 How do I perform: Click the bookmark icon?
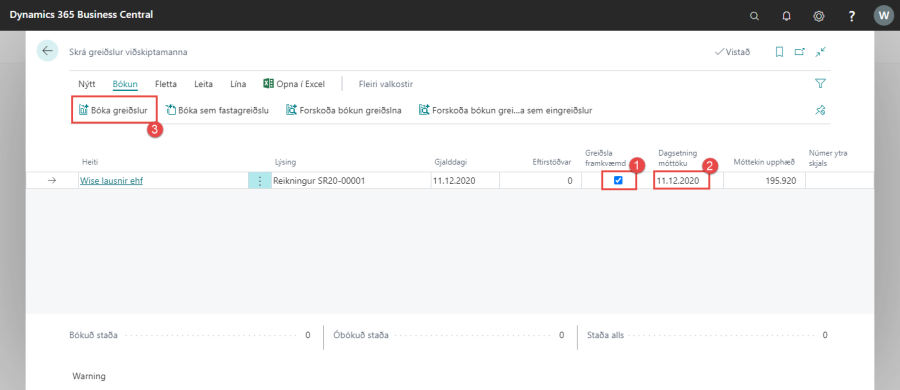point(779,52)
